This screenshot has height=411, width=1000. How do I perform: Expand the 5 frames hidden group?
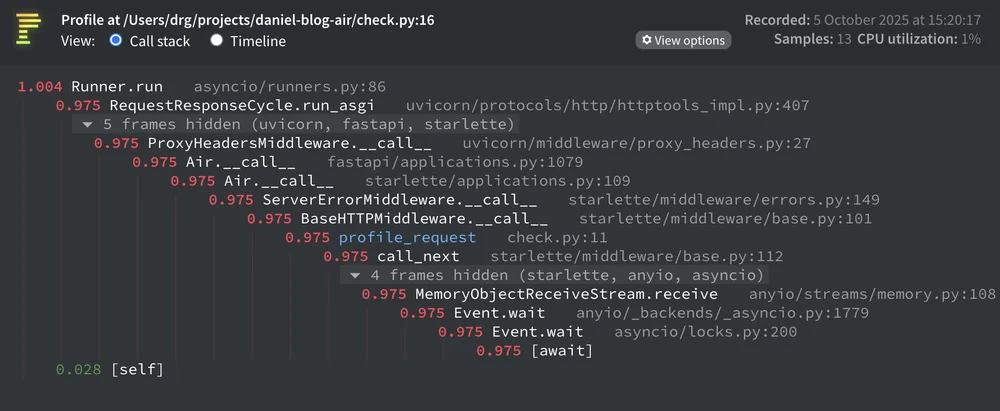click(x=293, y=124)
